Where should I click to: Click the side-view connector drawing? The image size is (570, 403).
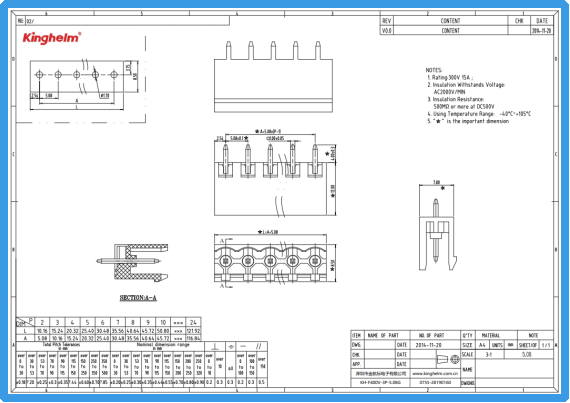[437, 234]
